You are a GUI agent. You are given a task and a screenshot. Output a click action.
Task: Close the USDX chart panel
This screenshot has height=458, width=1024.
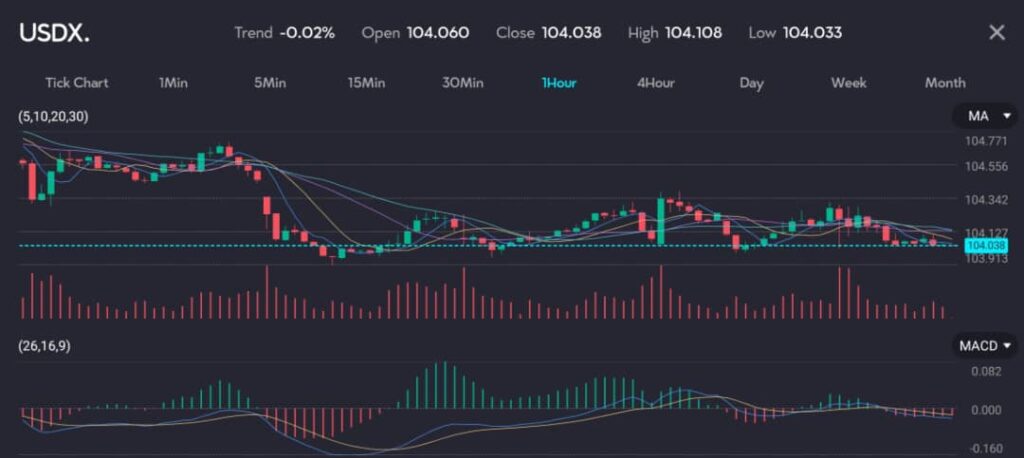click(x=996, y=33)
